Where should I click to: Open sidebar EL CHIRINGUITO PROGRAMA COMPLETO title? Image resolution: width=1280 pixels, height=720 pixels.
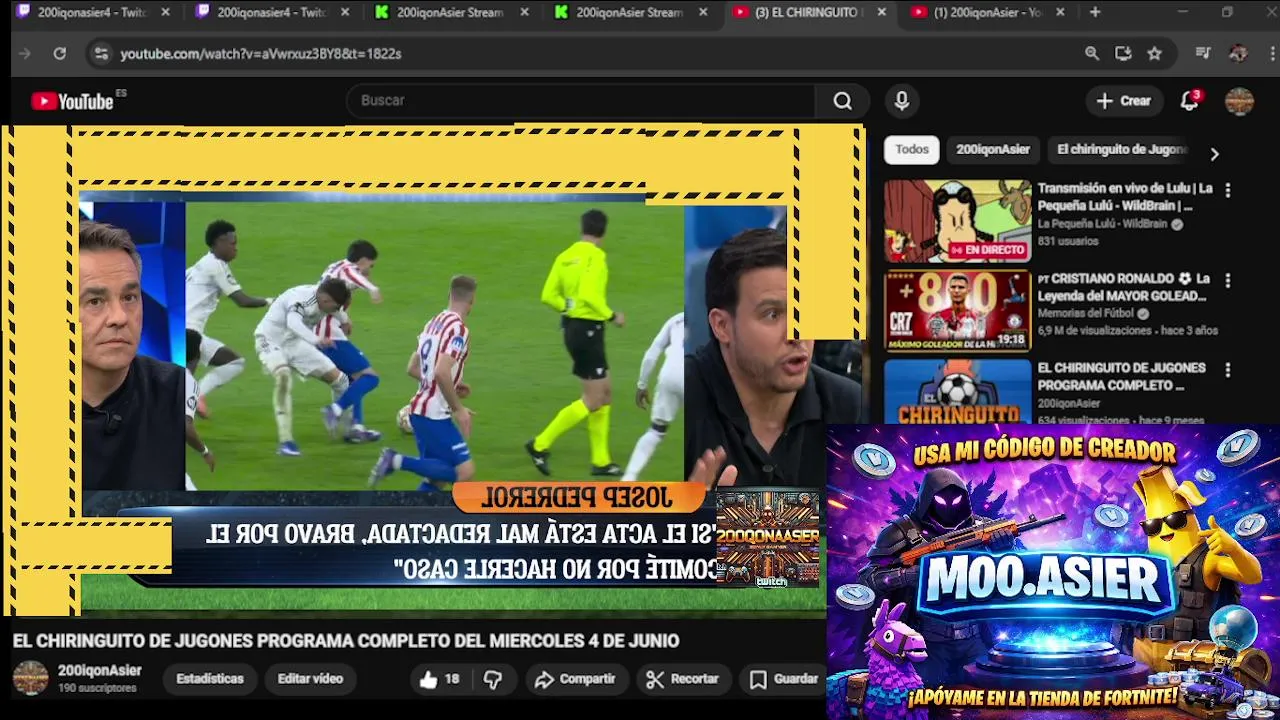point(1121,376)
